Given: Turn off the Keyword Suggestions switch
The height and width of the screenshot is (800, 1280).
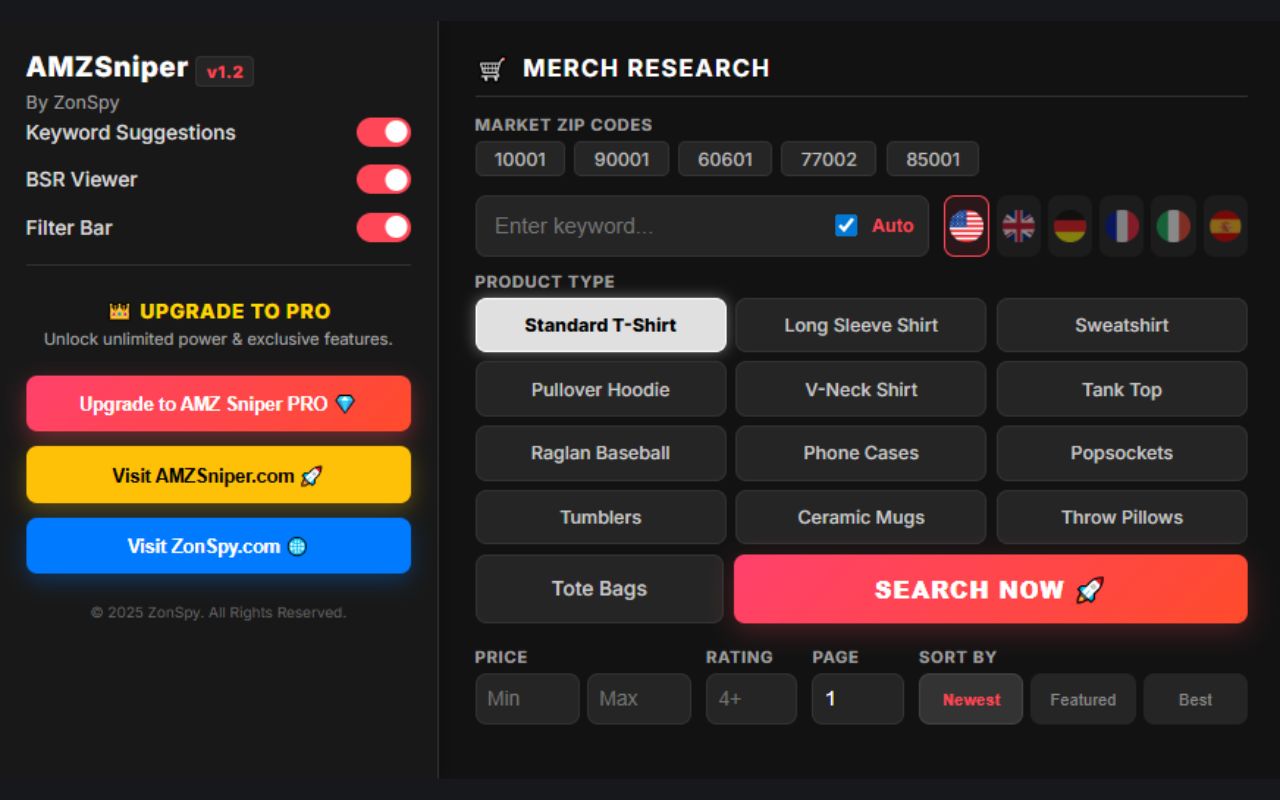Looking at the screenshot, I should click(384, 132).
